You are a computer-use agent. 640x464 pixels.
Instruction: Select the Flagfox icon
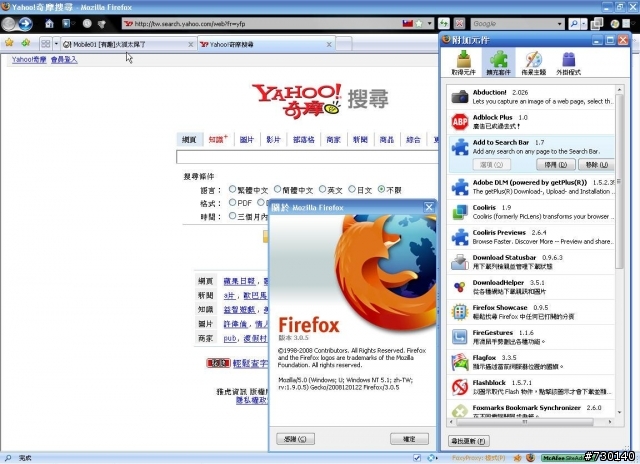pyautogui.click(x=460, y=362)
